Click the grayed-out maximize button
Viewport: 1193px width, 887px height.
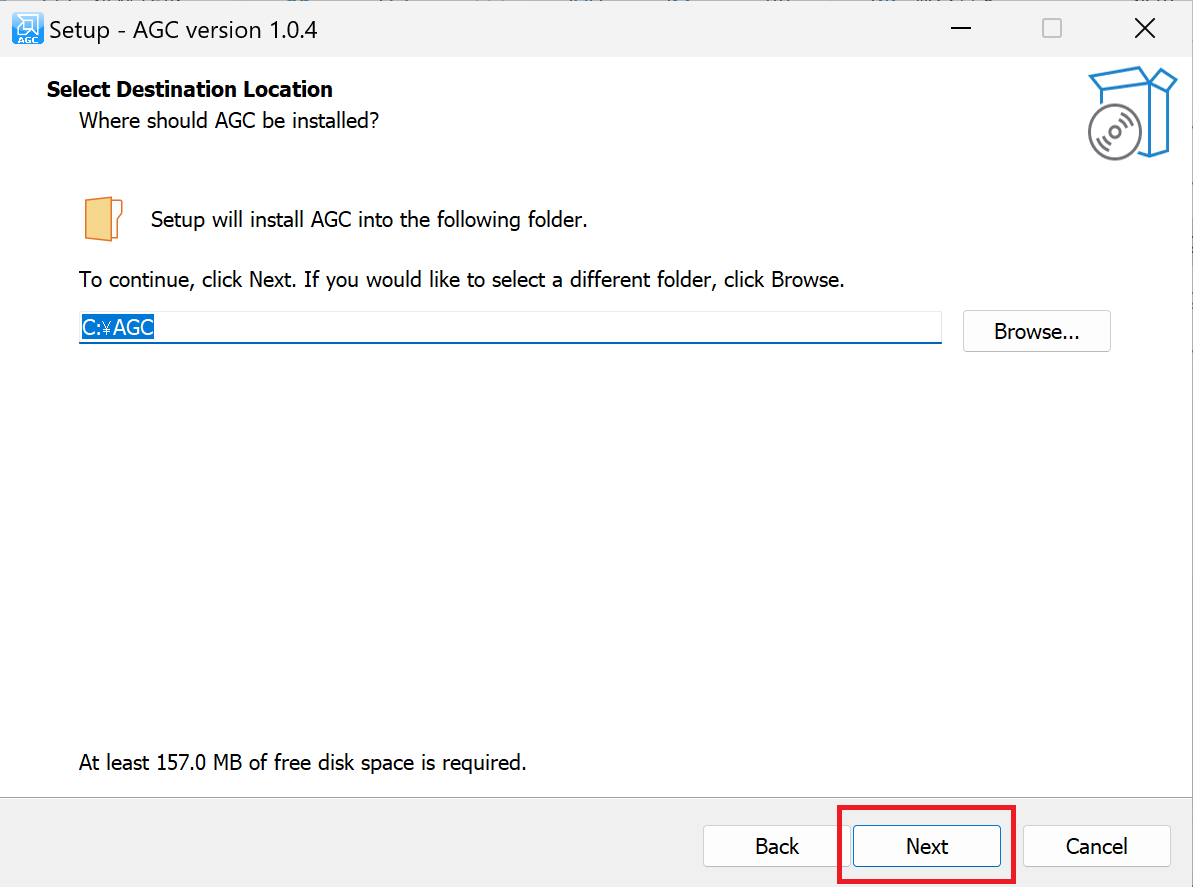coord(1051,29)
